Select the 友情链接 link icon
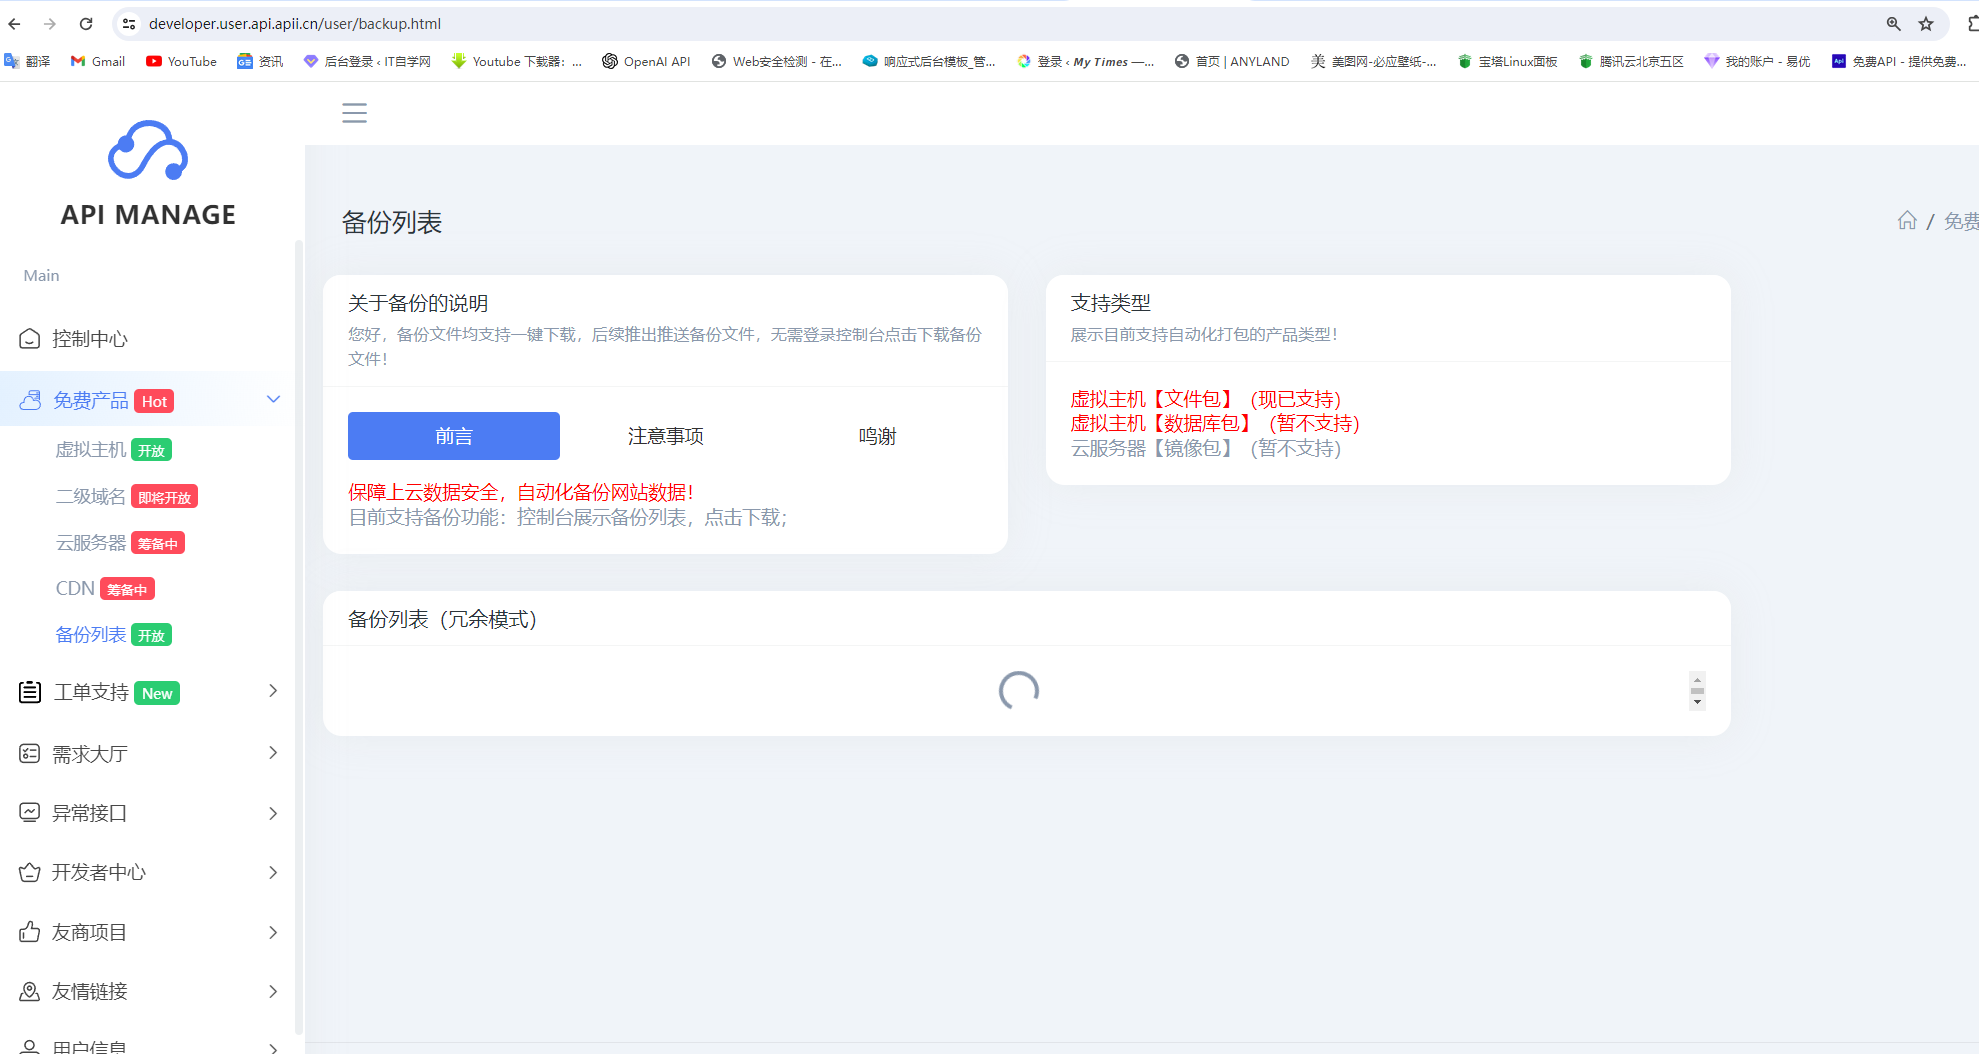The height and width of the screenshot is (1054, 1979). tap(29, 991)
